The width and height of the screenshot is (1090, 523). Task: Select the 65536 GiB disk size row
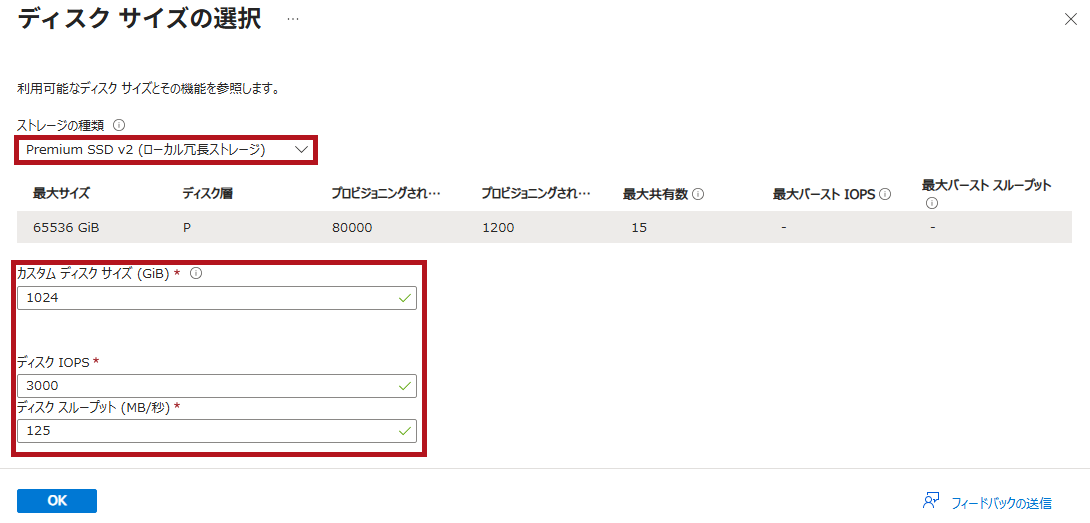[x=544, y=227]
